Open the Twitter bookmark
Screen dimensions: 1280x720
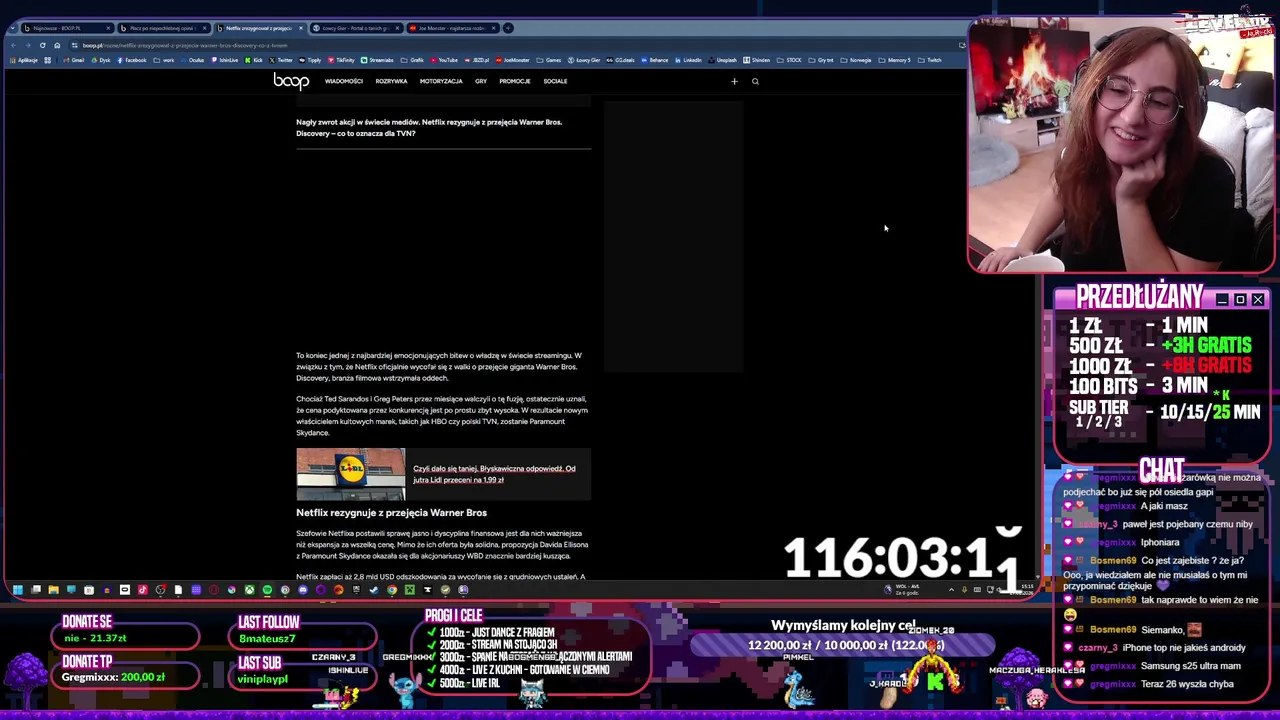click(x=279, y=60)
